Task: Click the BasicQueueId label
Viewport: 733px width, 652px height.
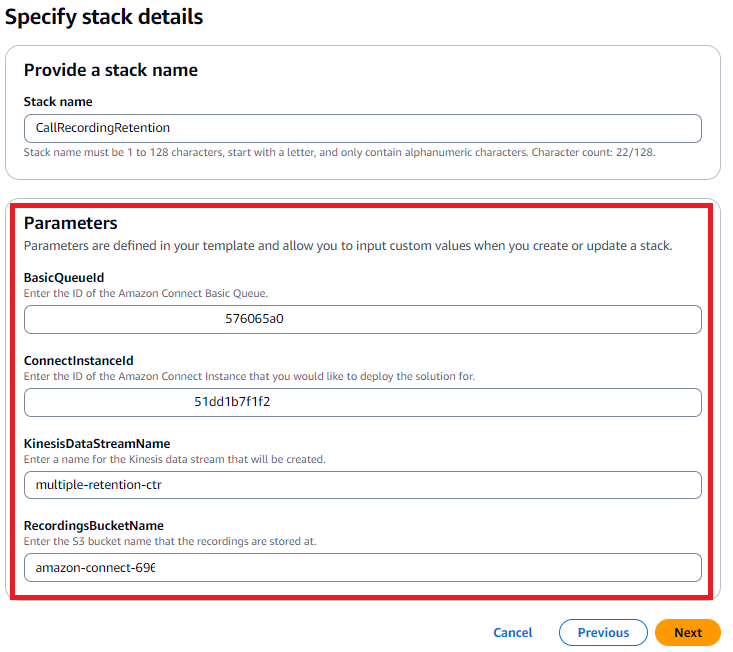Action: [x=62, y=278]
